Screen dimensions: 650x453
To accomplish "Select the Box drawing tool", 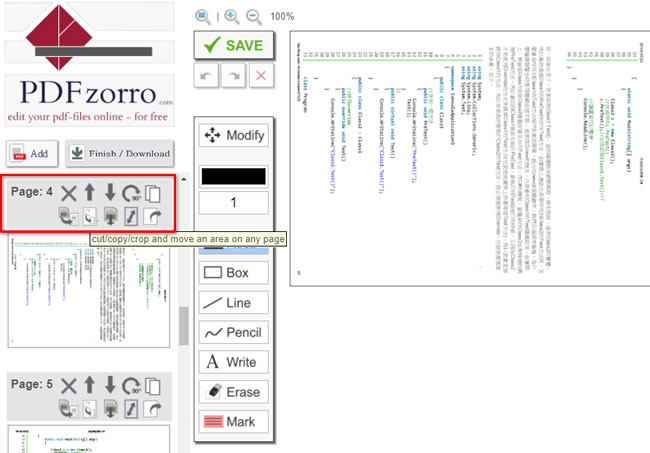I will point(234,273).
